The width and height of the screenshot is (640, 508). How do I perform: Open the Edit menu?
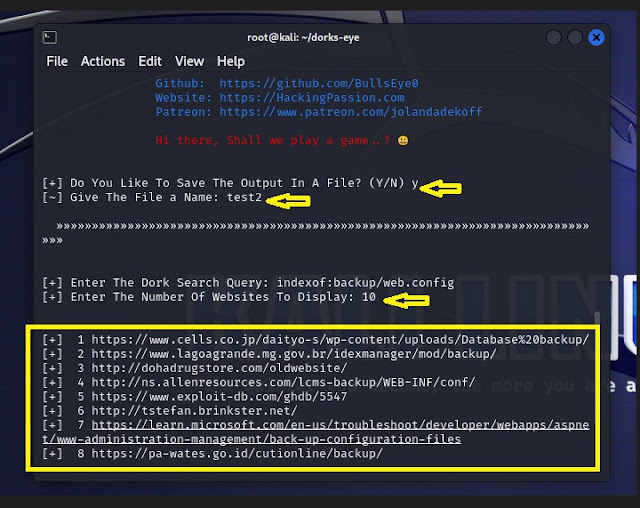tap(150, 61)
